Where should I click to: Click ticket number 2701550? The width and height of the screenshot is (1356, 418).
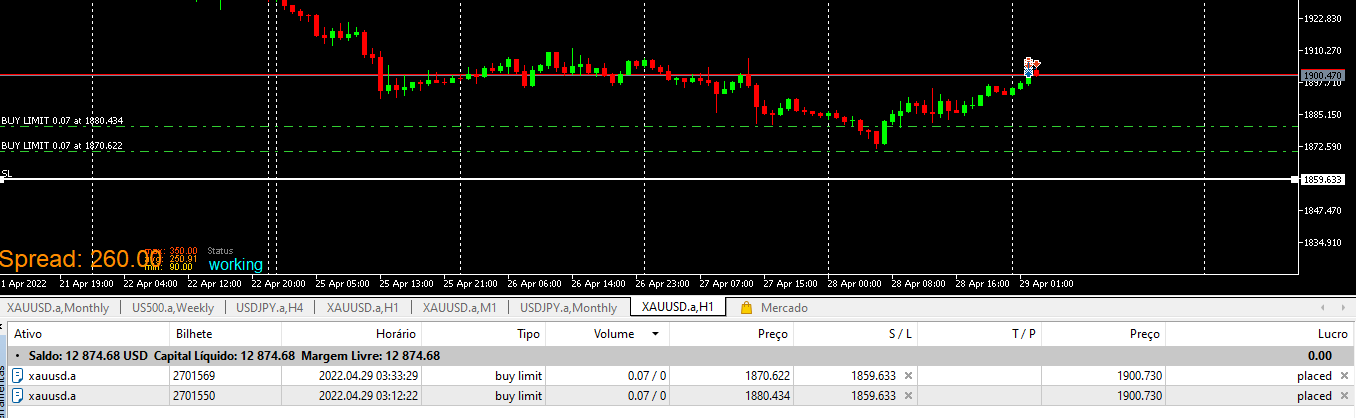point(195,396)
